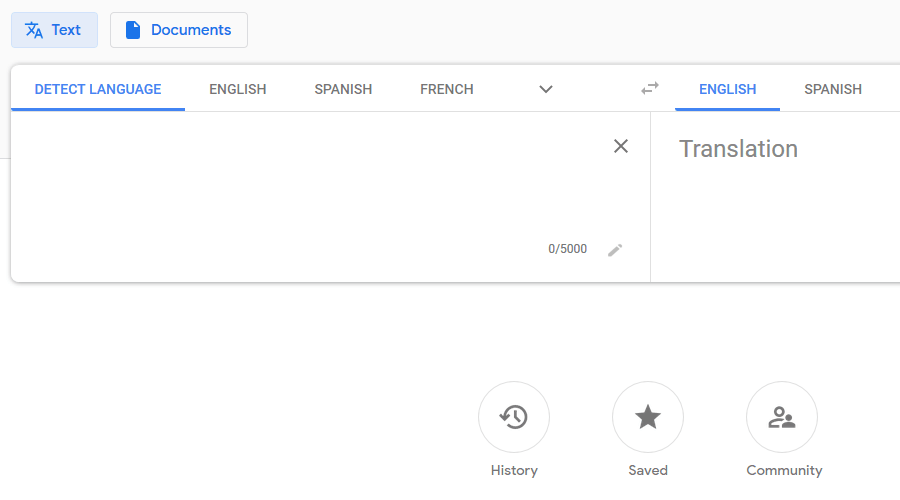
Task: Choose Spanish as source language
Action: click(x=343, y=89)
